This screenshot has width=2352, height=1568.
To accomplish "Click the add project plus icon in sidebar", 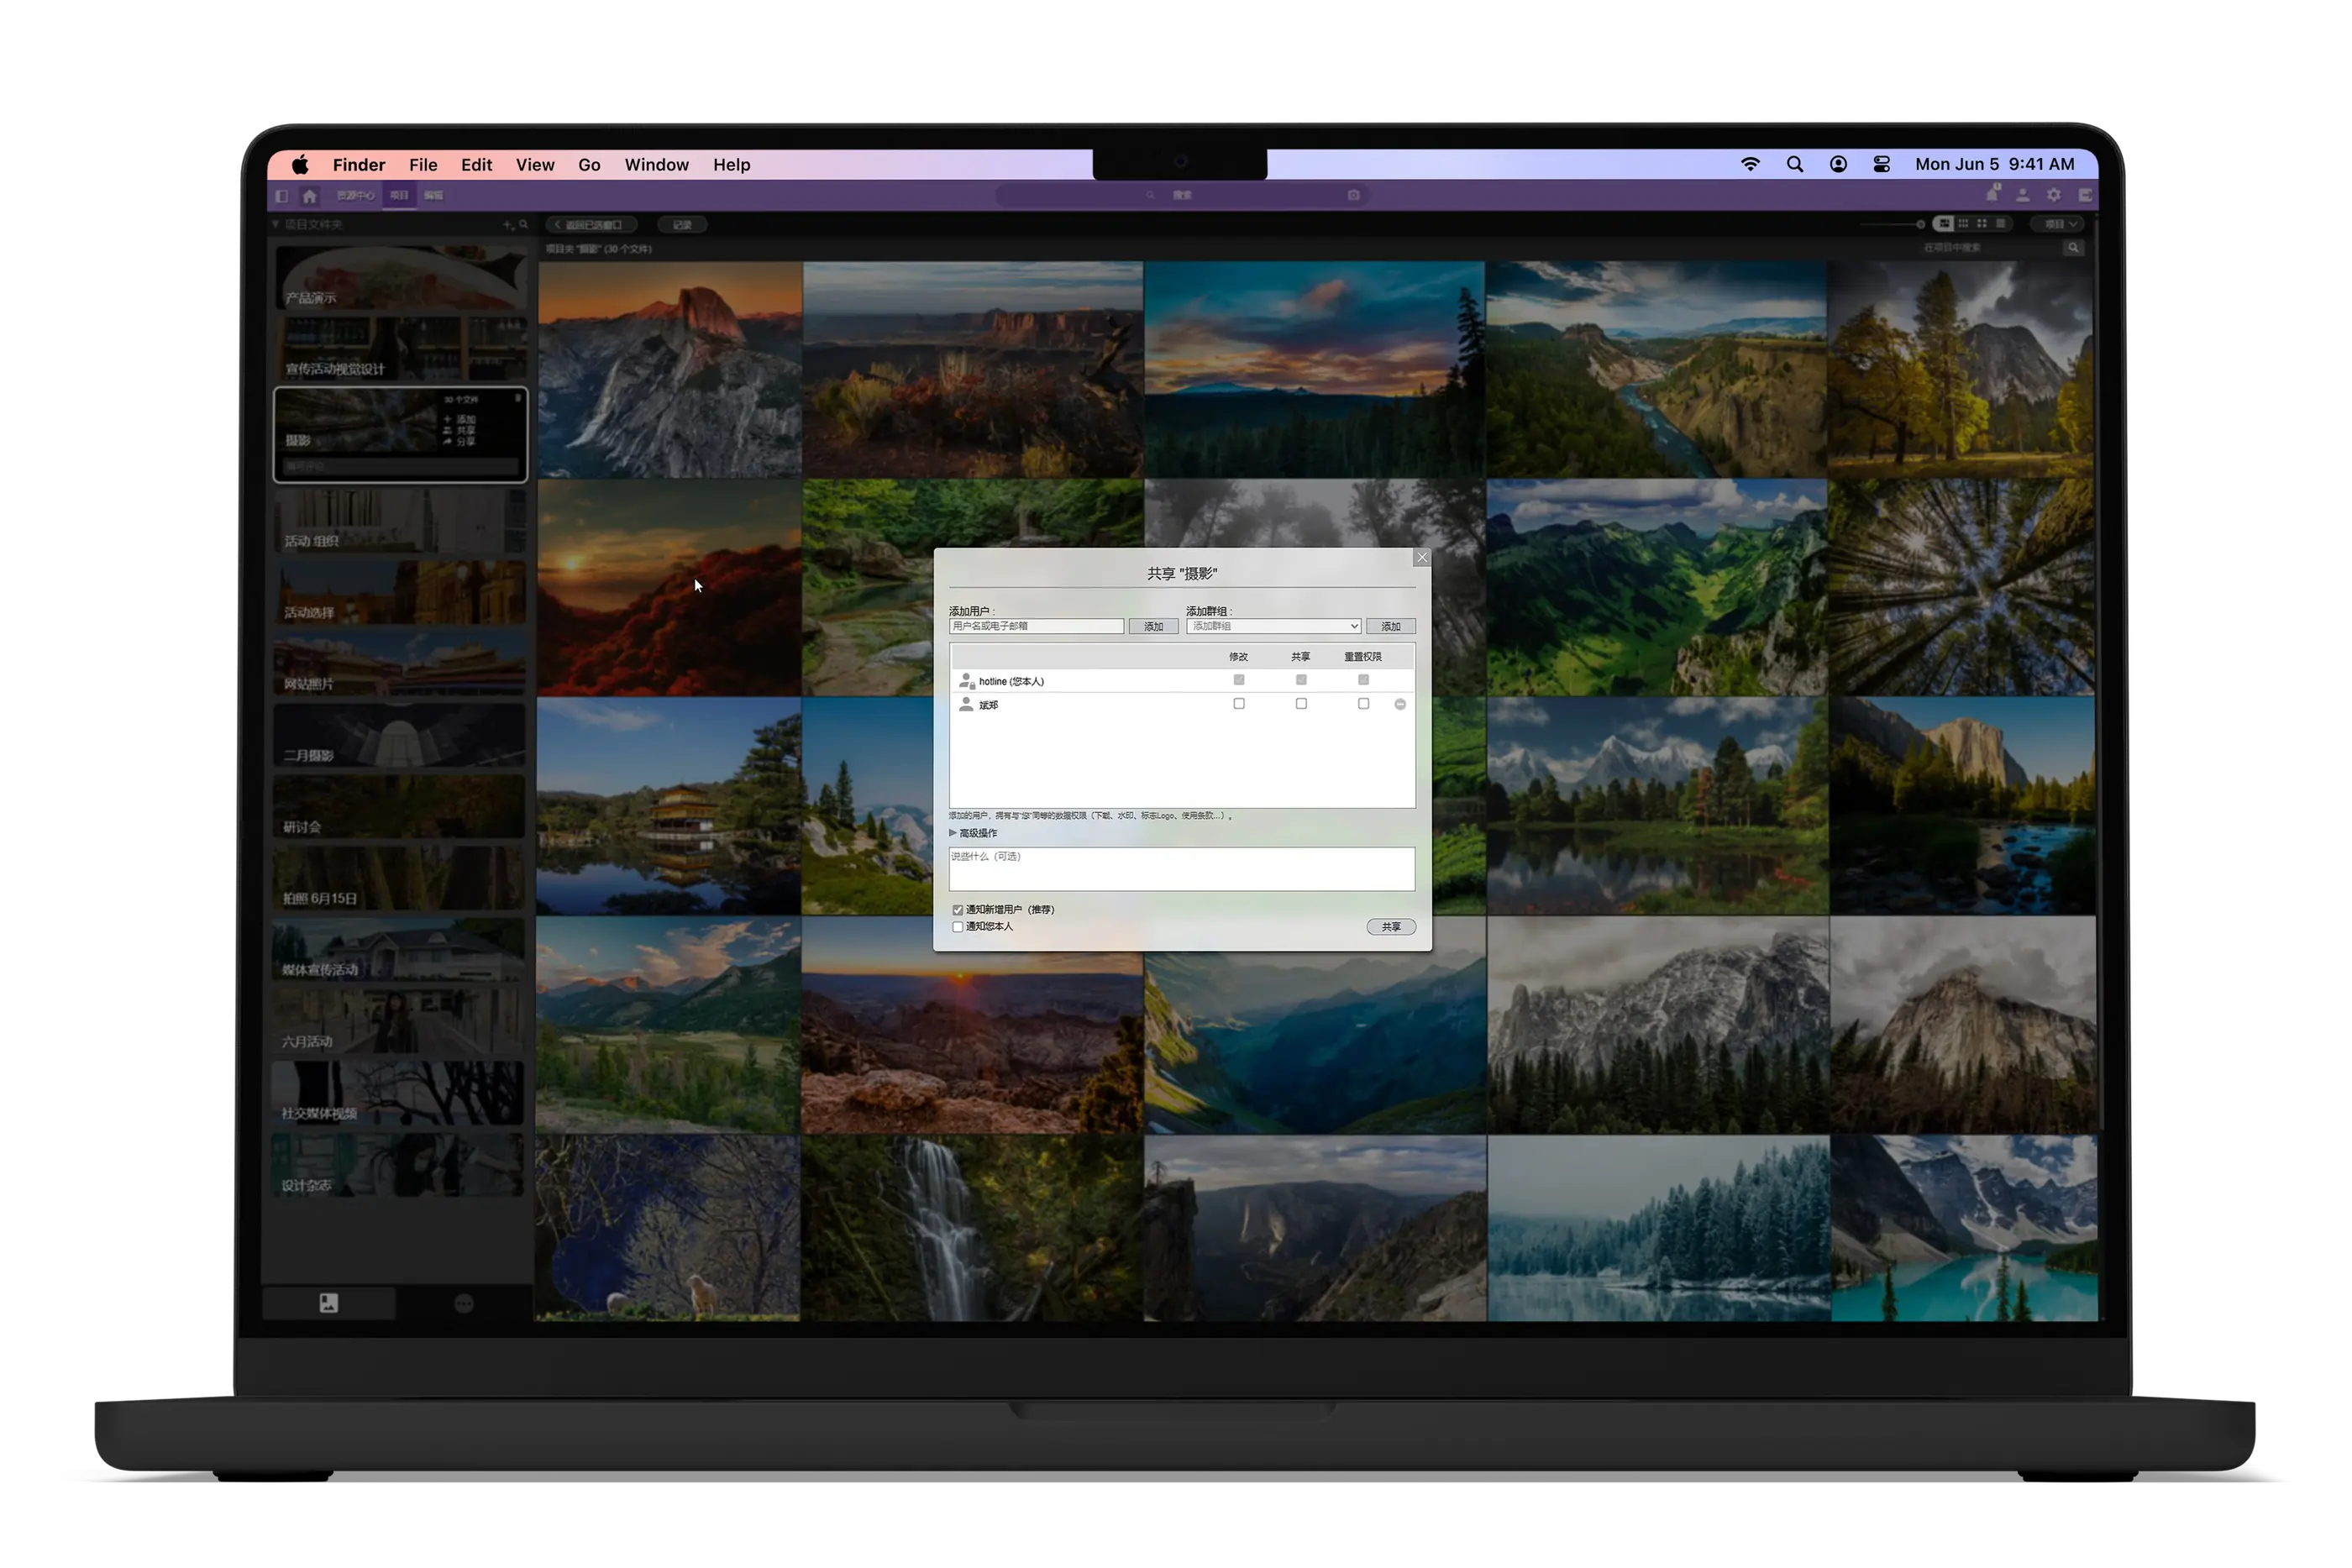I will coord(507,224).
